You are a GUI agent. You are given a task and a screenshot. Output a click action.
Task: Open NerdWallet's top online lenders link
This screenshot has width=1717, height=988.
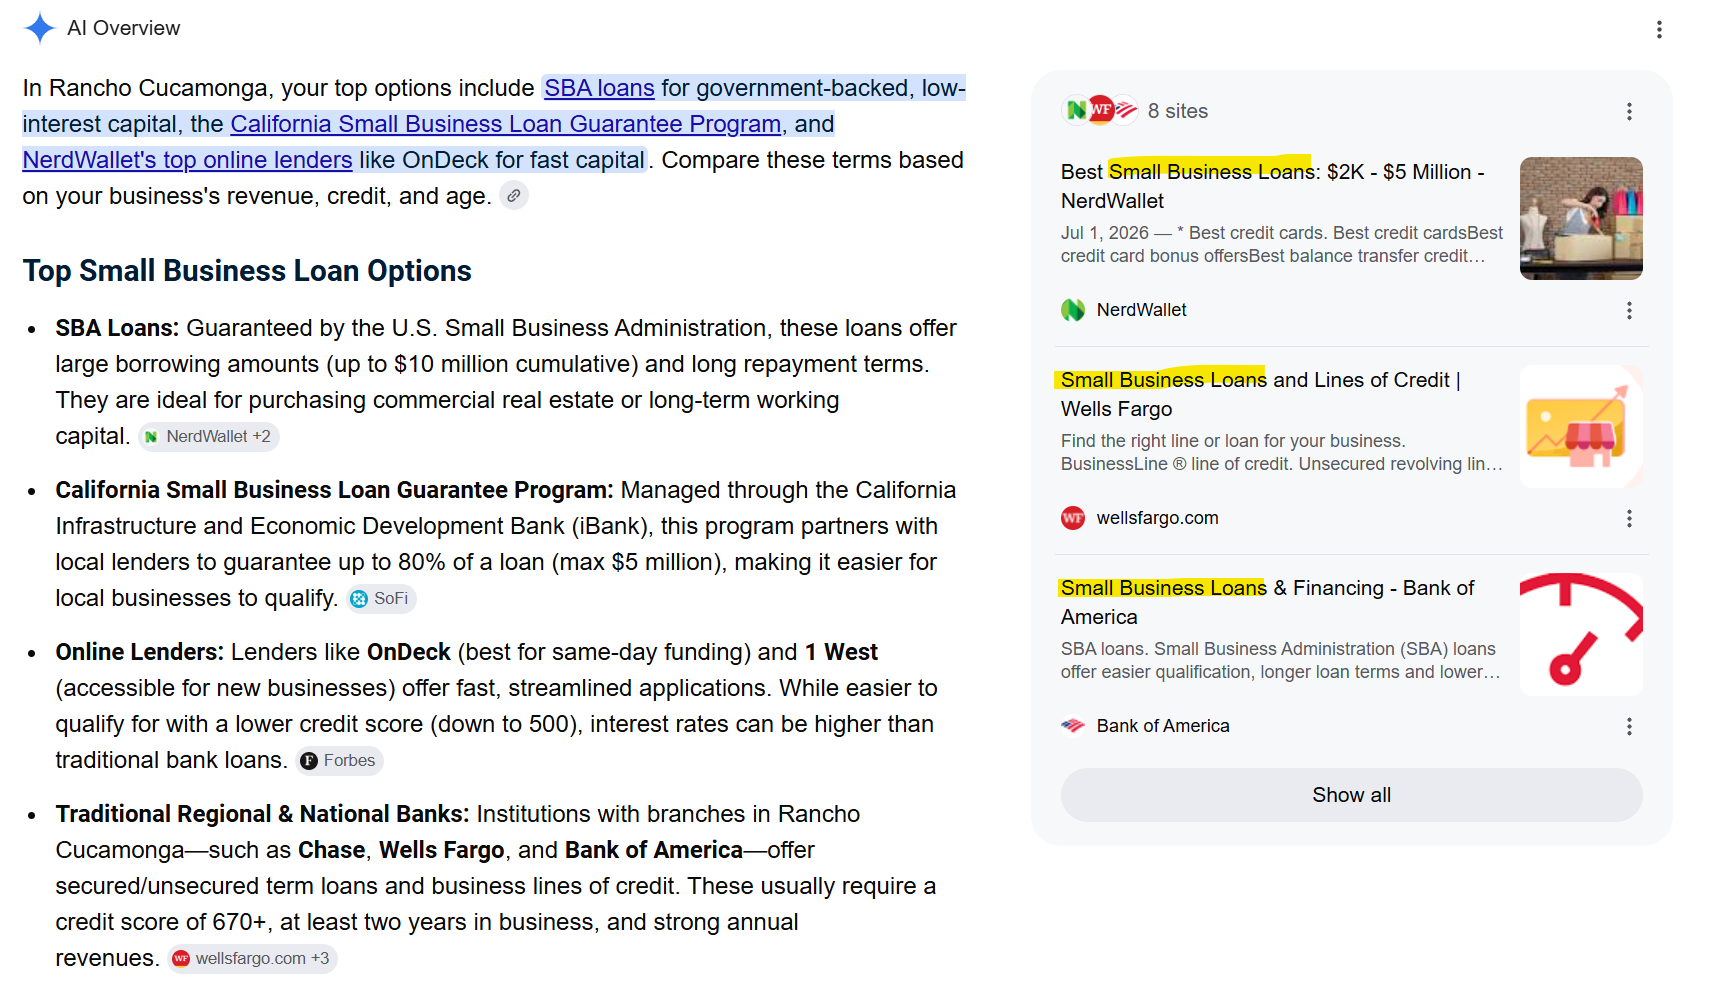pyautogui.click(x=187, y=160)
